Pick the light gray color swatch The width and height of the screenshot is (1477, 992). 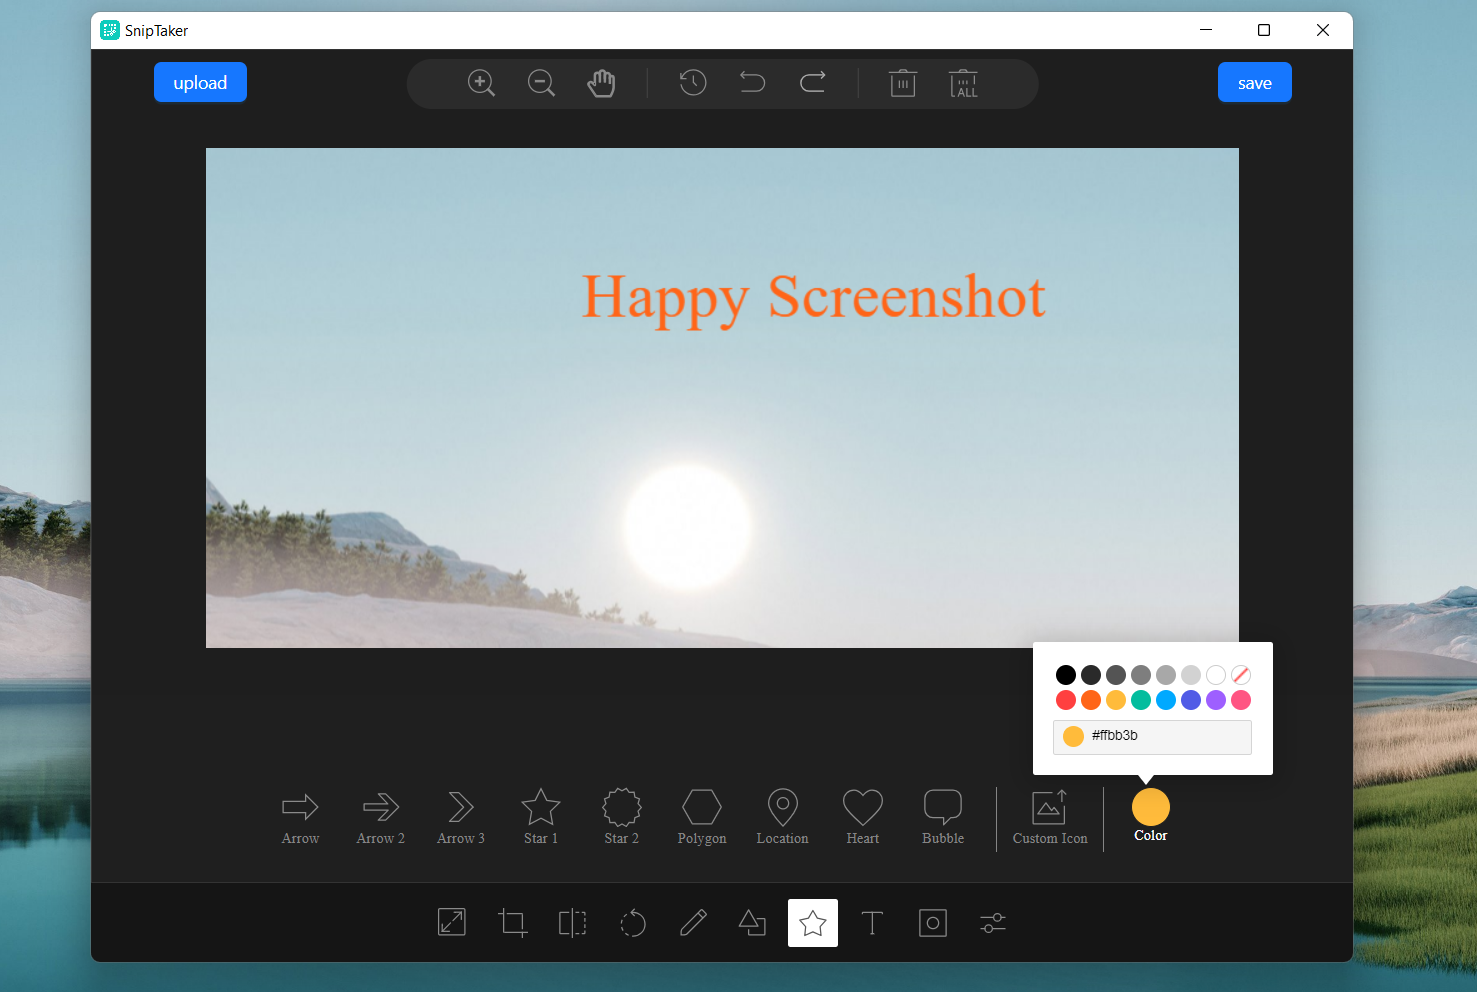(1191, 675)
